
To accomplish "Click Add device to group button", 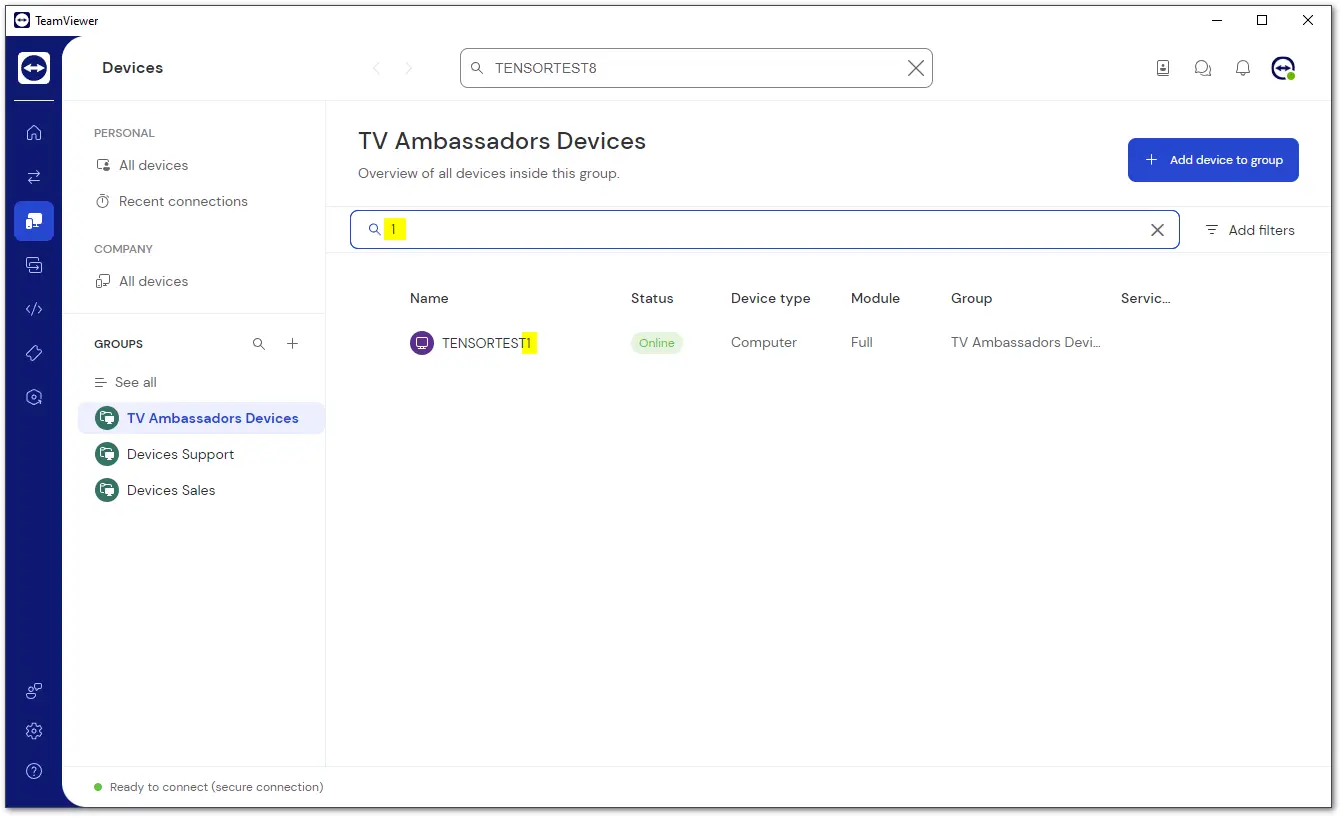I will point(1213,160).
